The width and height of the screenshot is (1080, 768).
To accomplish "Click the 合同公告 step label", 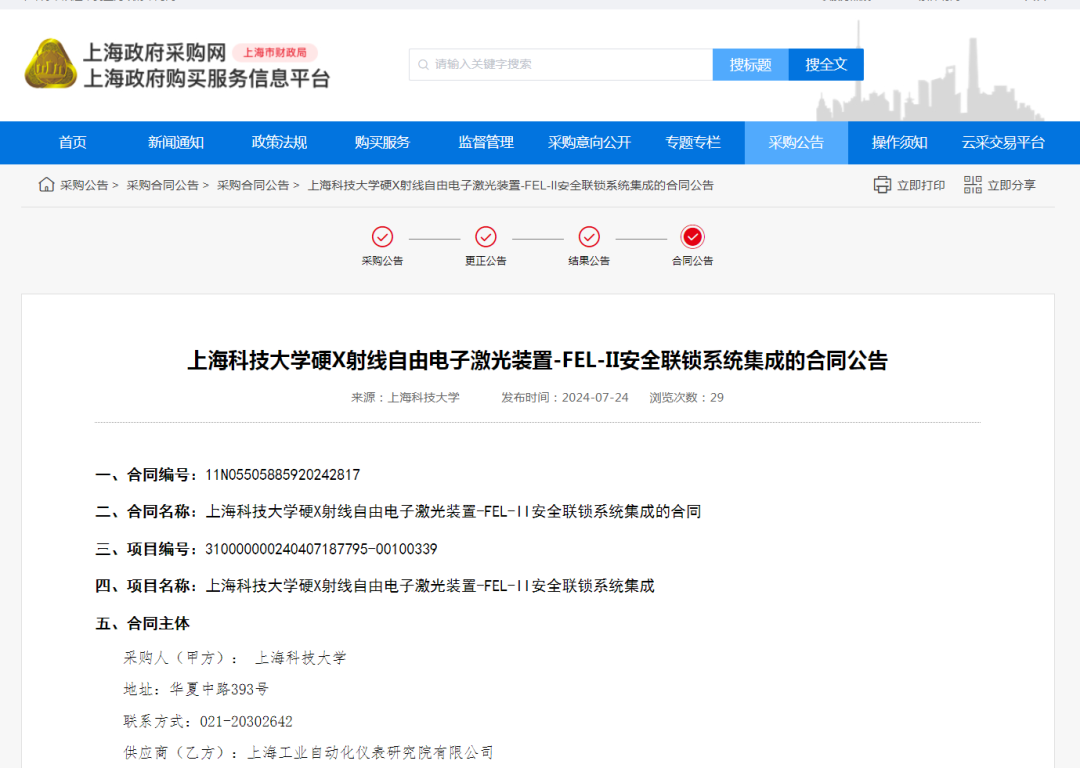I will tap(692, 261).
